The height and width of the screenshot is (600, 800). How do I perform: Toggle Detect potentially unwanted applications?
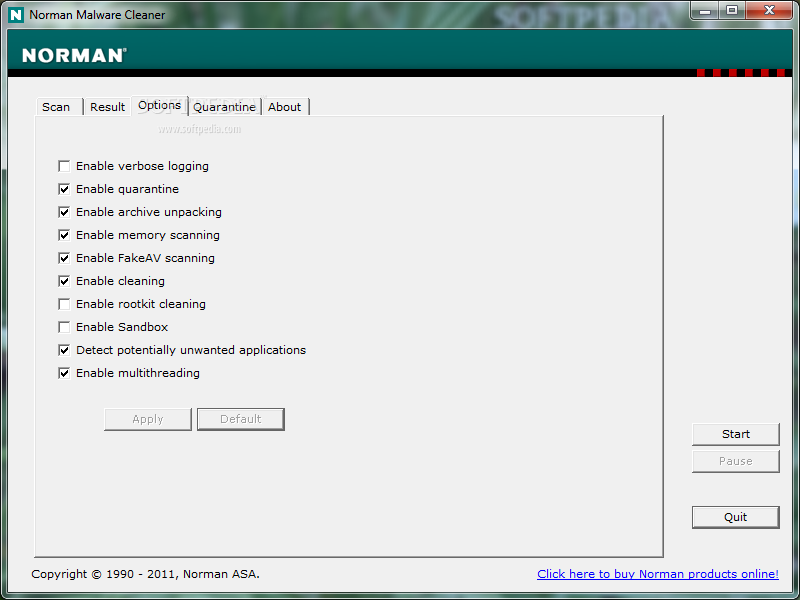click(x=64, y=350)
